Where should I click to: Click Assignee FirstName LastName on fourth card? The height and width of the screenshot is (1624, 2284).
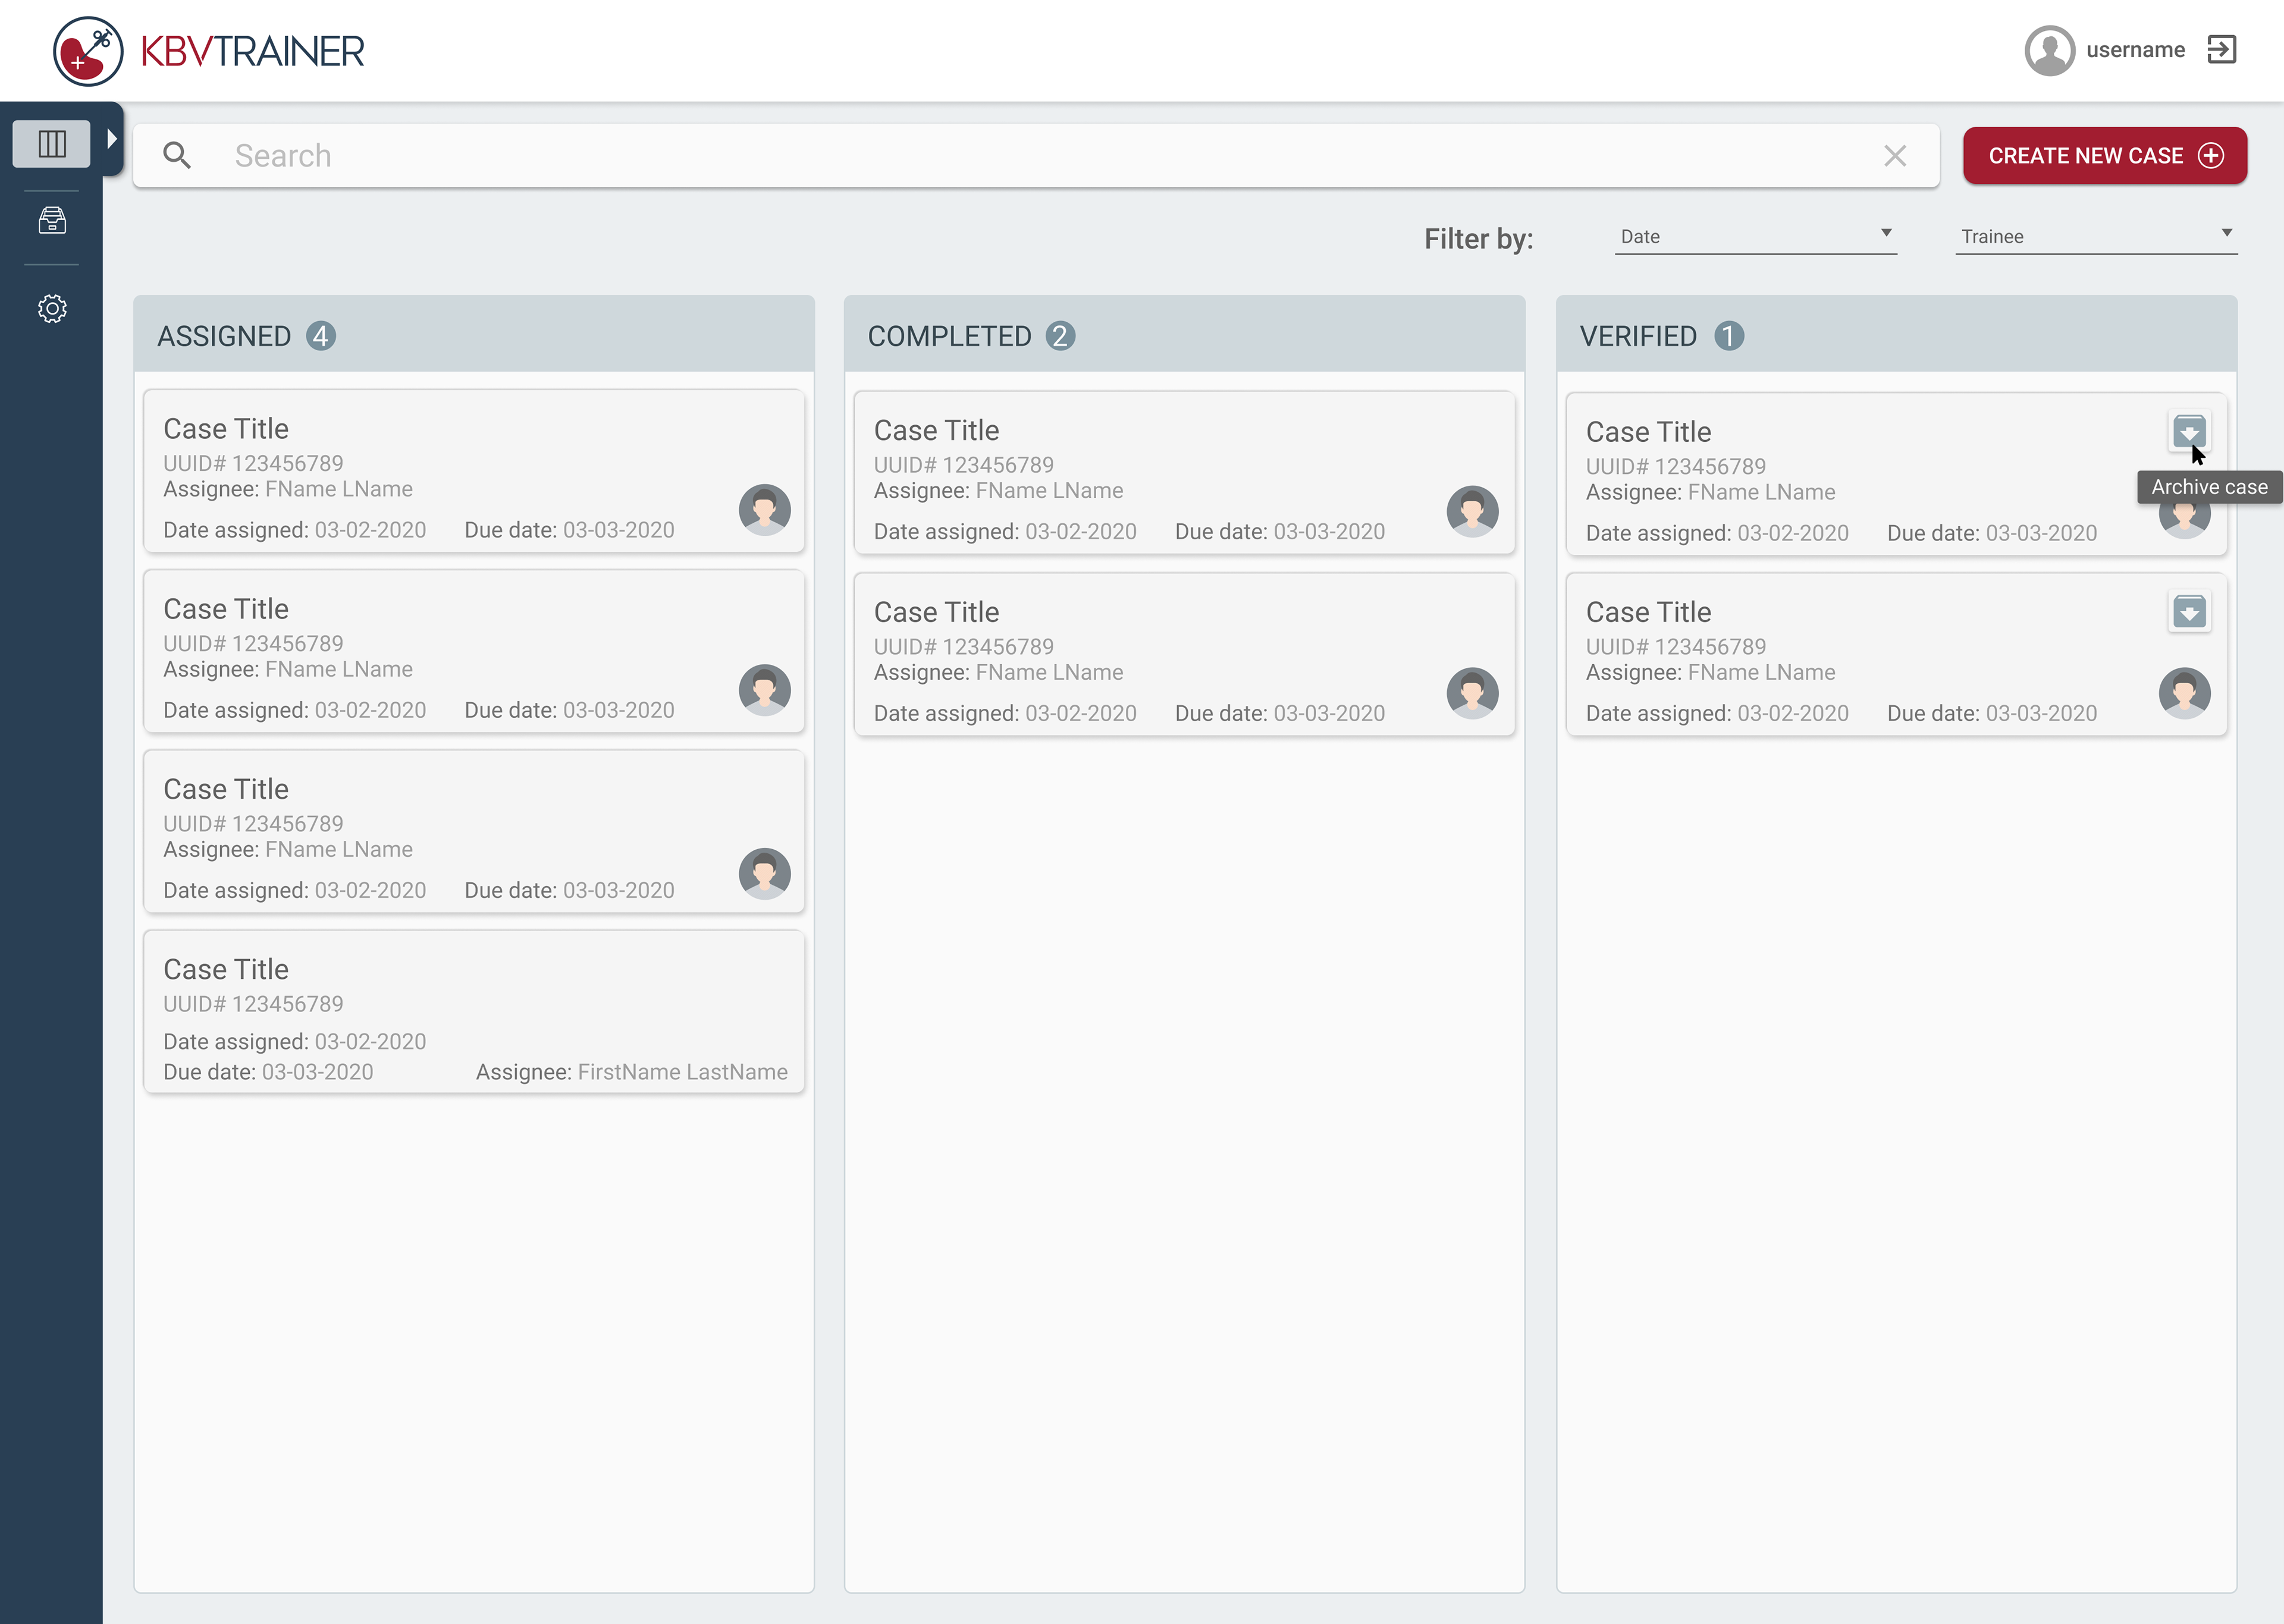click(x=631, y=1072)
